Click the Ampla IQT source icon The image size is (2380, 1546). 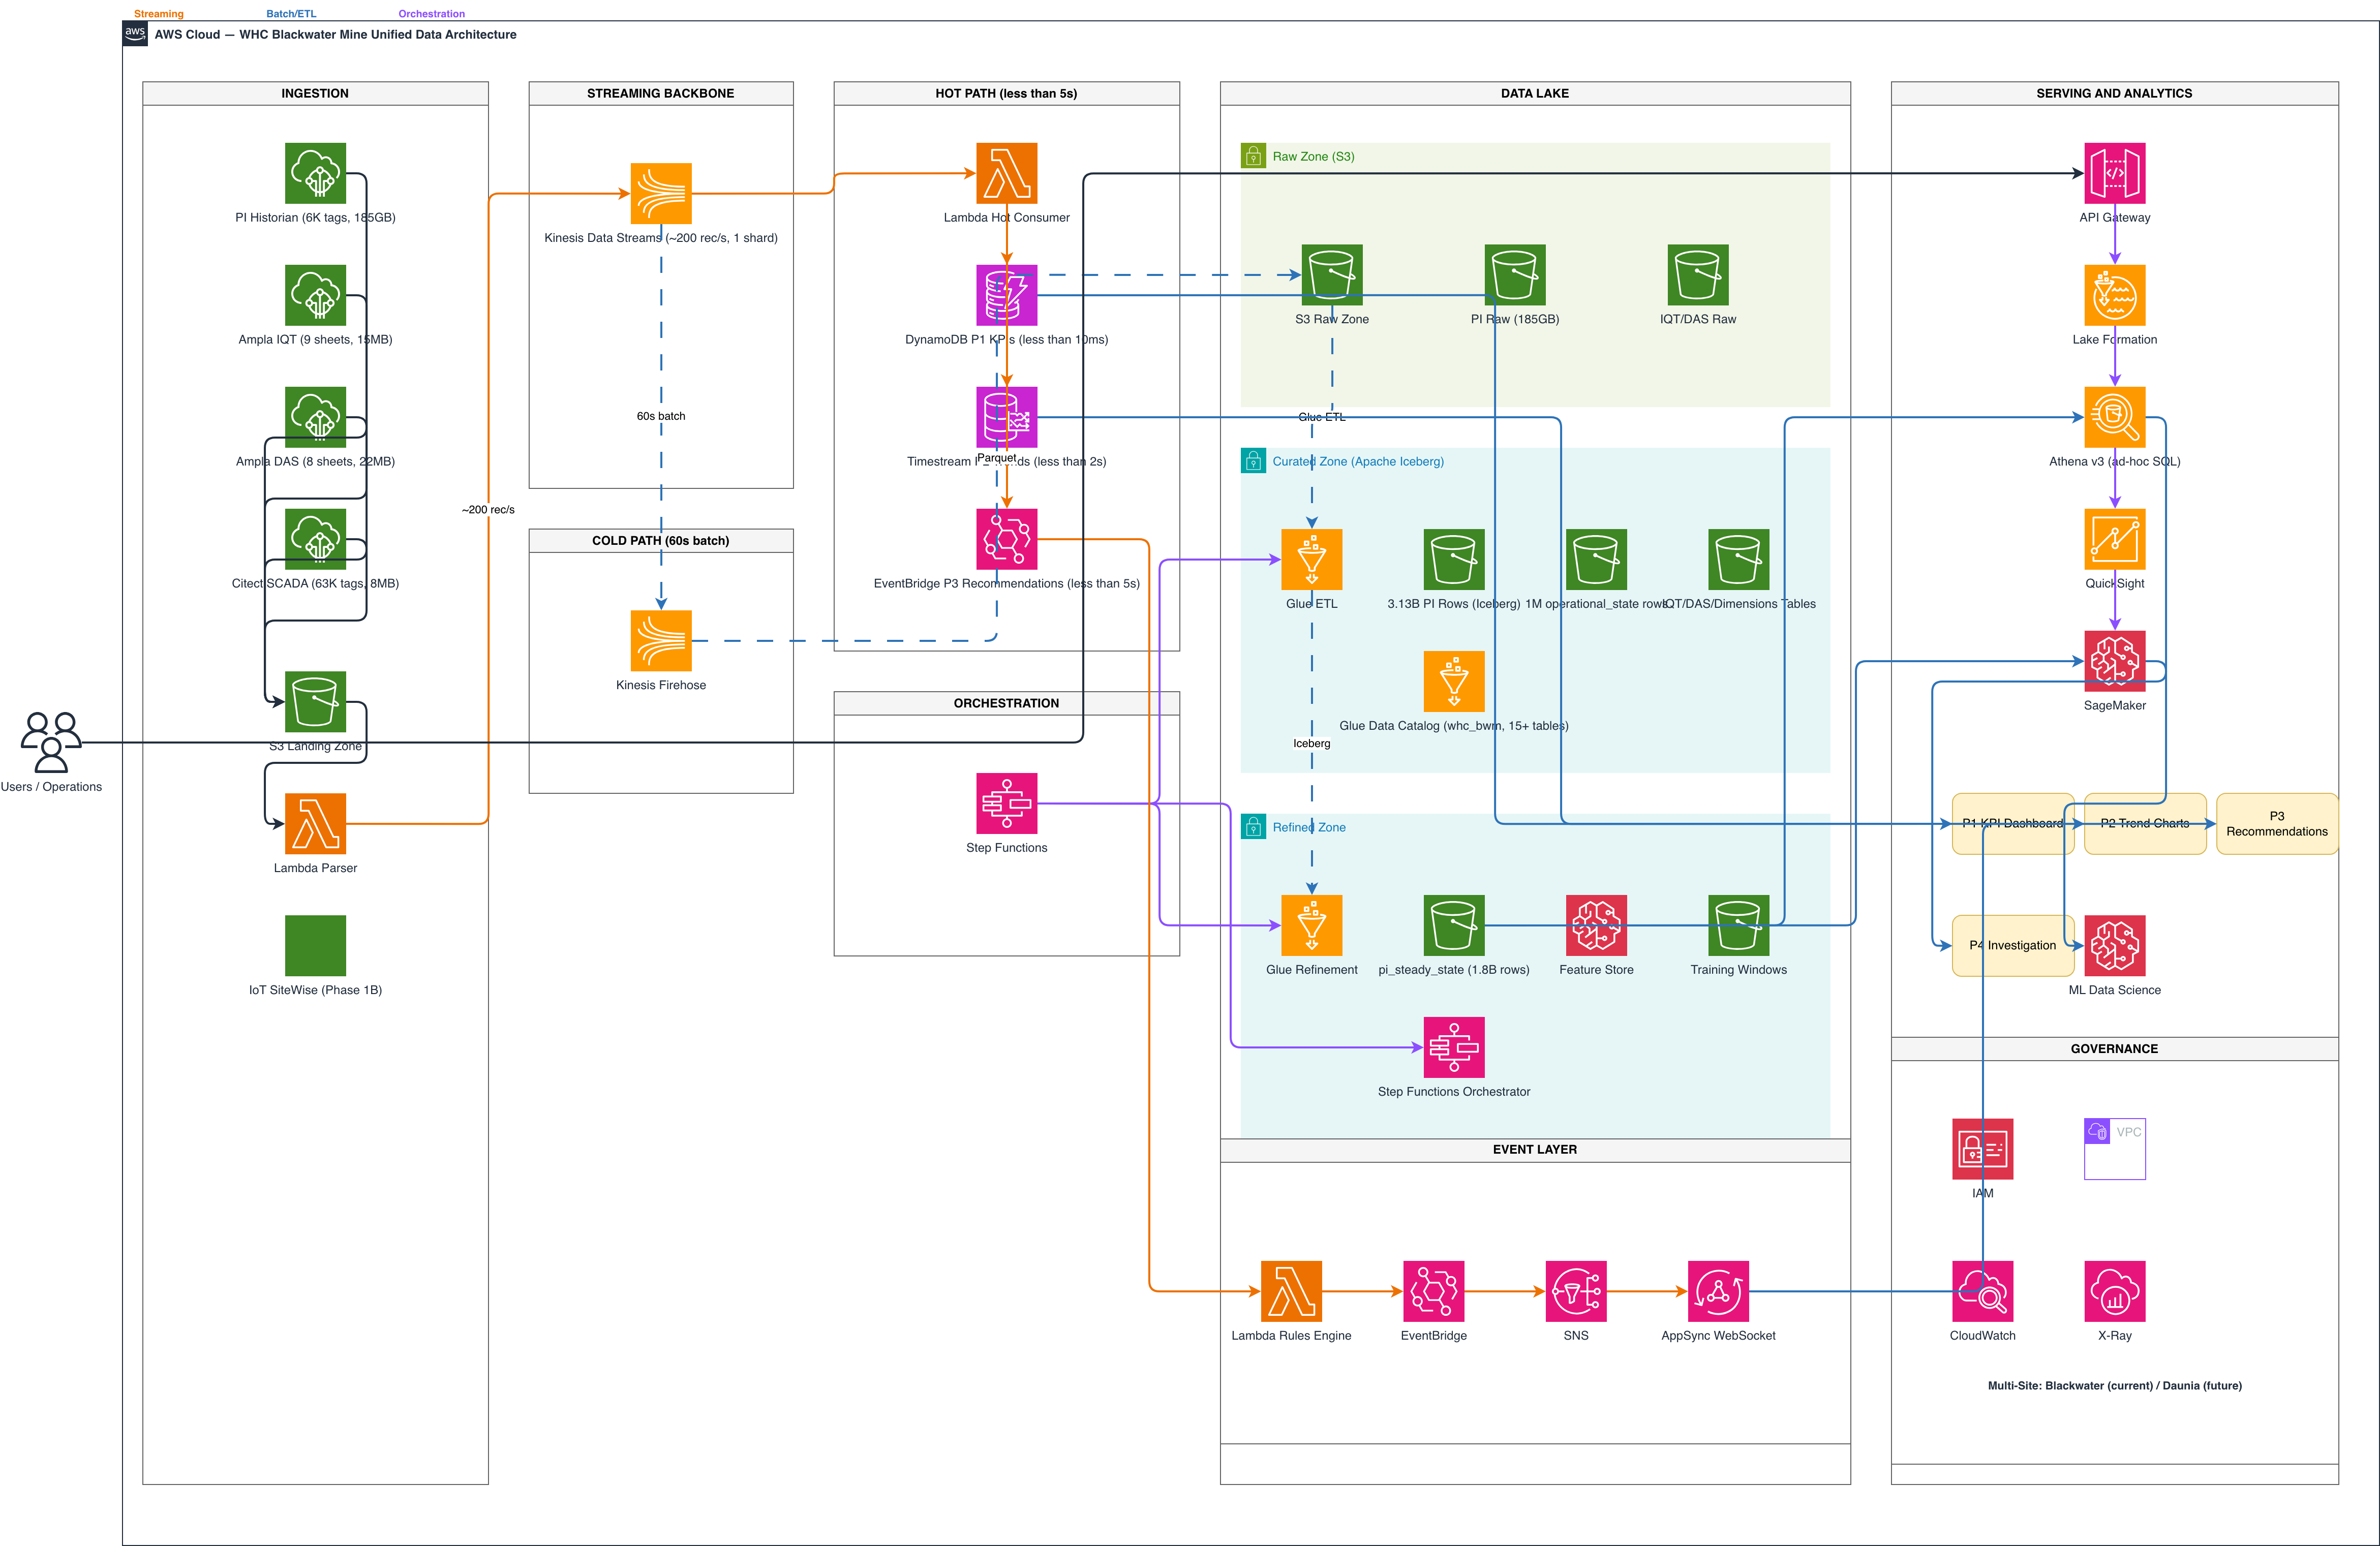(315, 295)
